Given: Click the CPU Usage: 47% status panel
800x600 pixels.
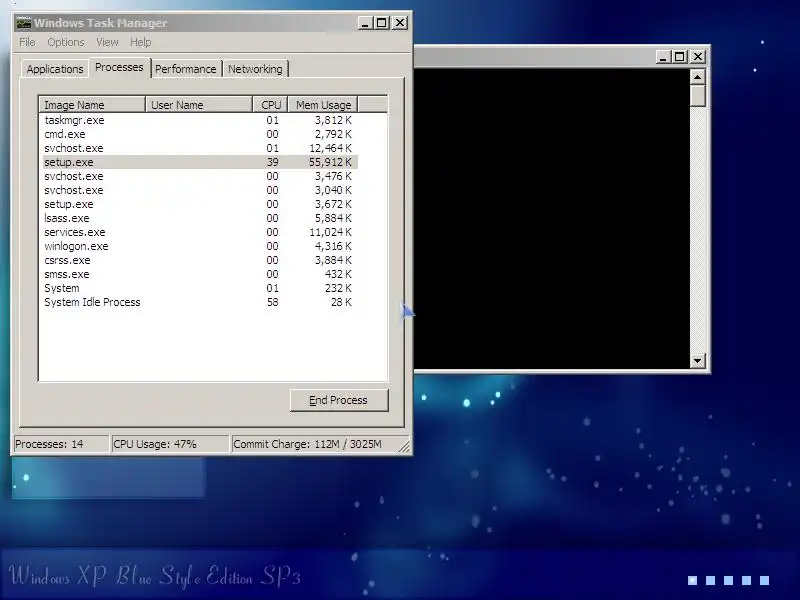Looking at the screenshot, I should [x=170, y=444].
